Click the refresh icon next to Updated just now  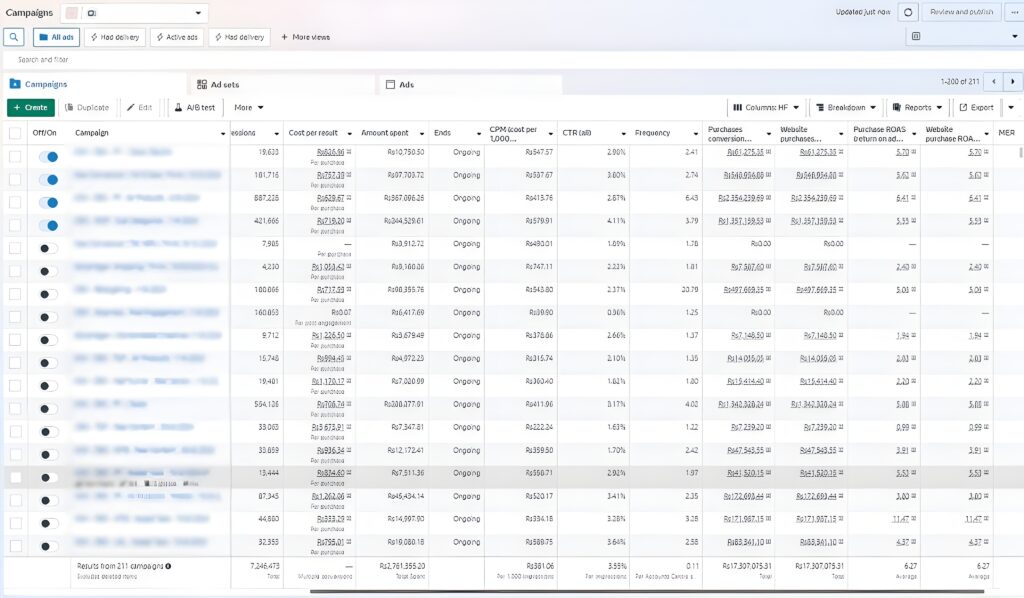pos(908,12)
